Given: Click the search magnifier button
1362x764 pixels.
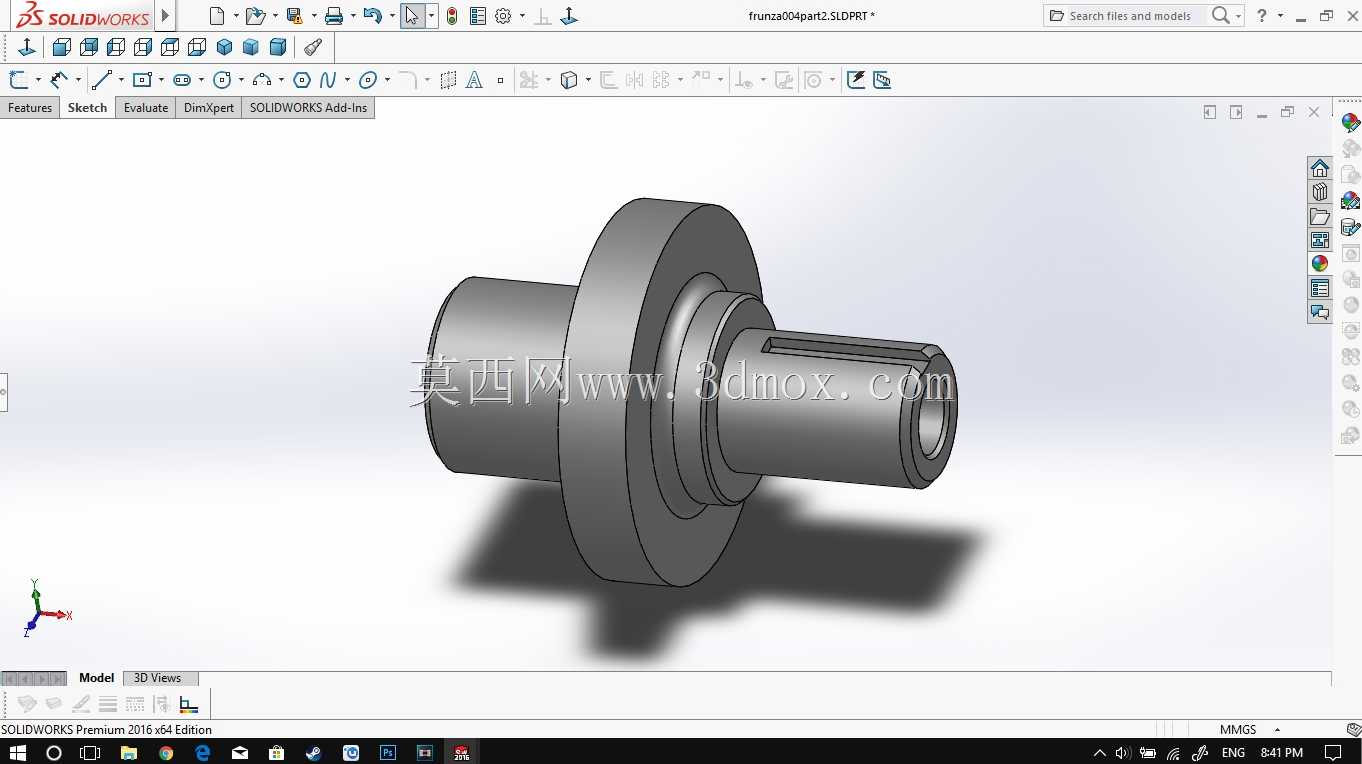Looking at the screenshot, I should click(x=1220, y=16).
